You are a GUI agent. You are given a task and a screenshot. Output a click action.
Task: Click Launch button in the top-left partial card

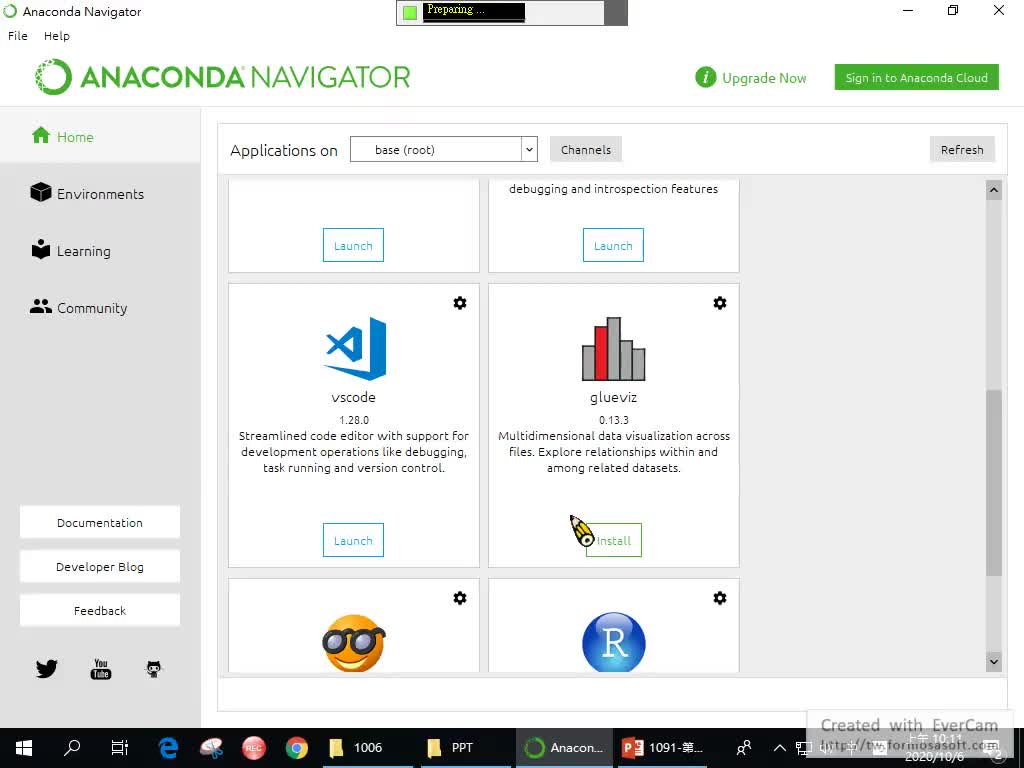pyautogui.click(x=353, y=245)
